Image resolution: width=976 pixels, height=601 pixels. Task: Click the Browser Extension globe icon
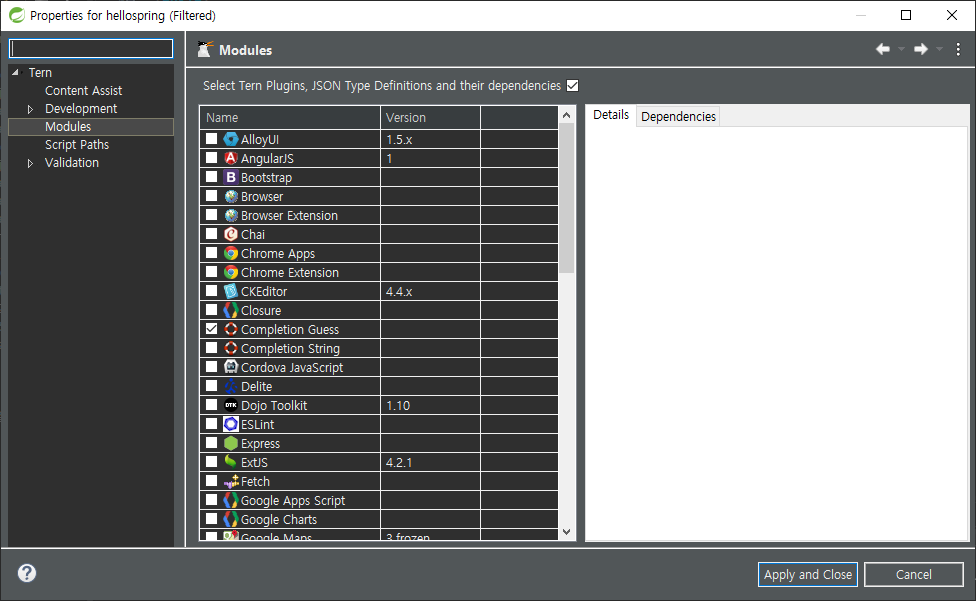[231, 215]
